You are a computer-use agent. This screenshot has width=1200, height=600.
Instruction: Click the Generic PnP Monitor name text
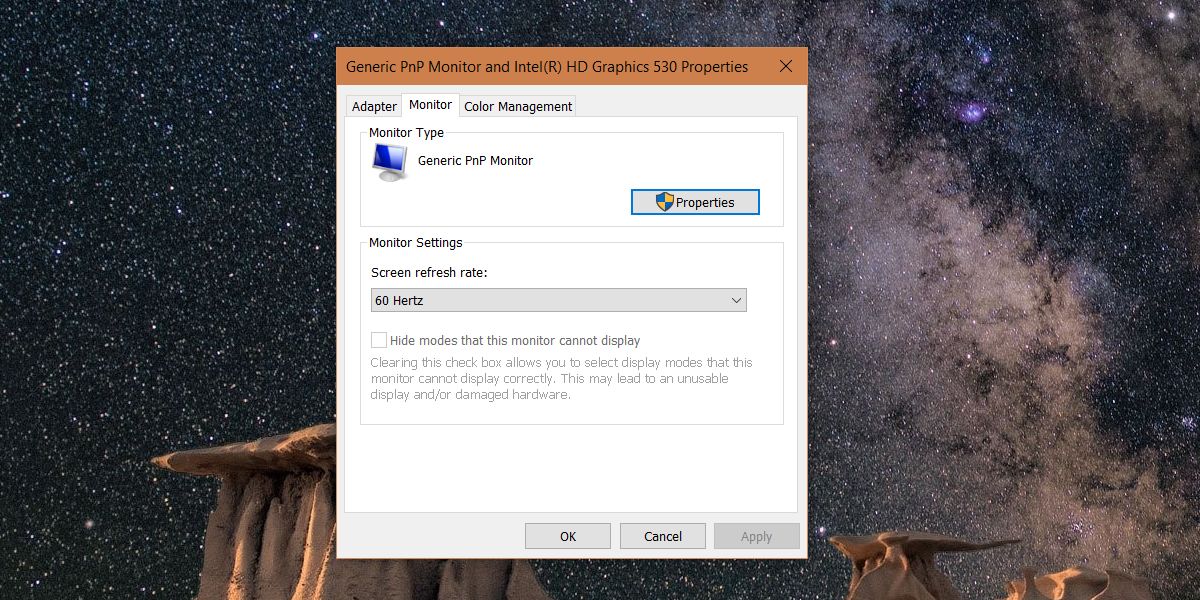tap(475, 160)
